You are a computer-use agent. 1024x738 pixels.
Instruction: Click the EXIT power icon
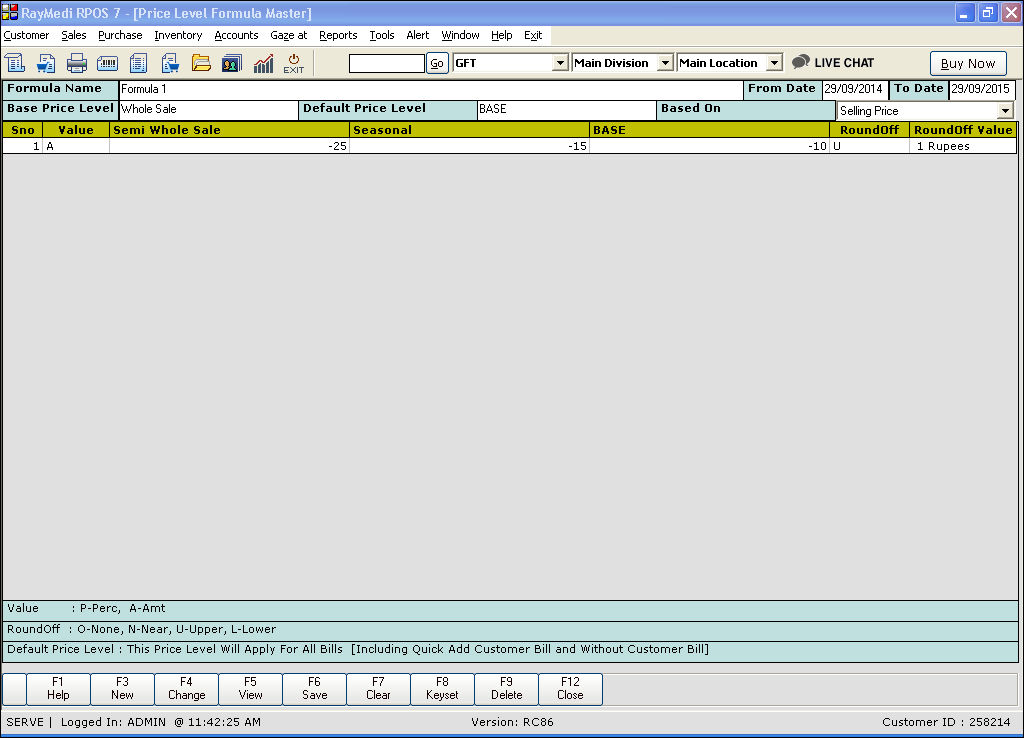293,63
